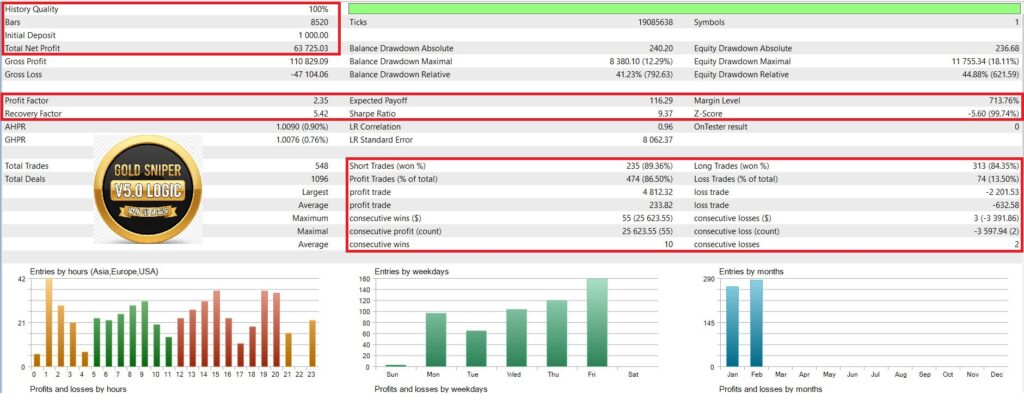Screen dimensions: 1024x405
Task: Click the Entries by weekdays chart title
Action: (x=415, y=271)
